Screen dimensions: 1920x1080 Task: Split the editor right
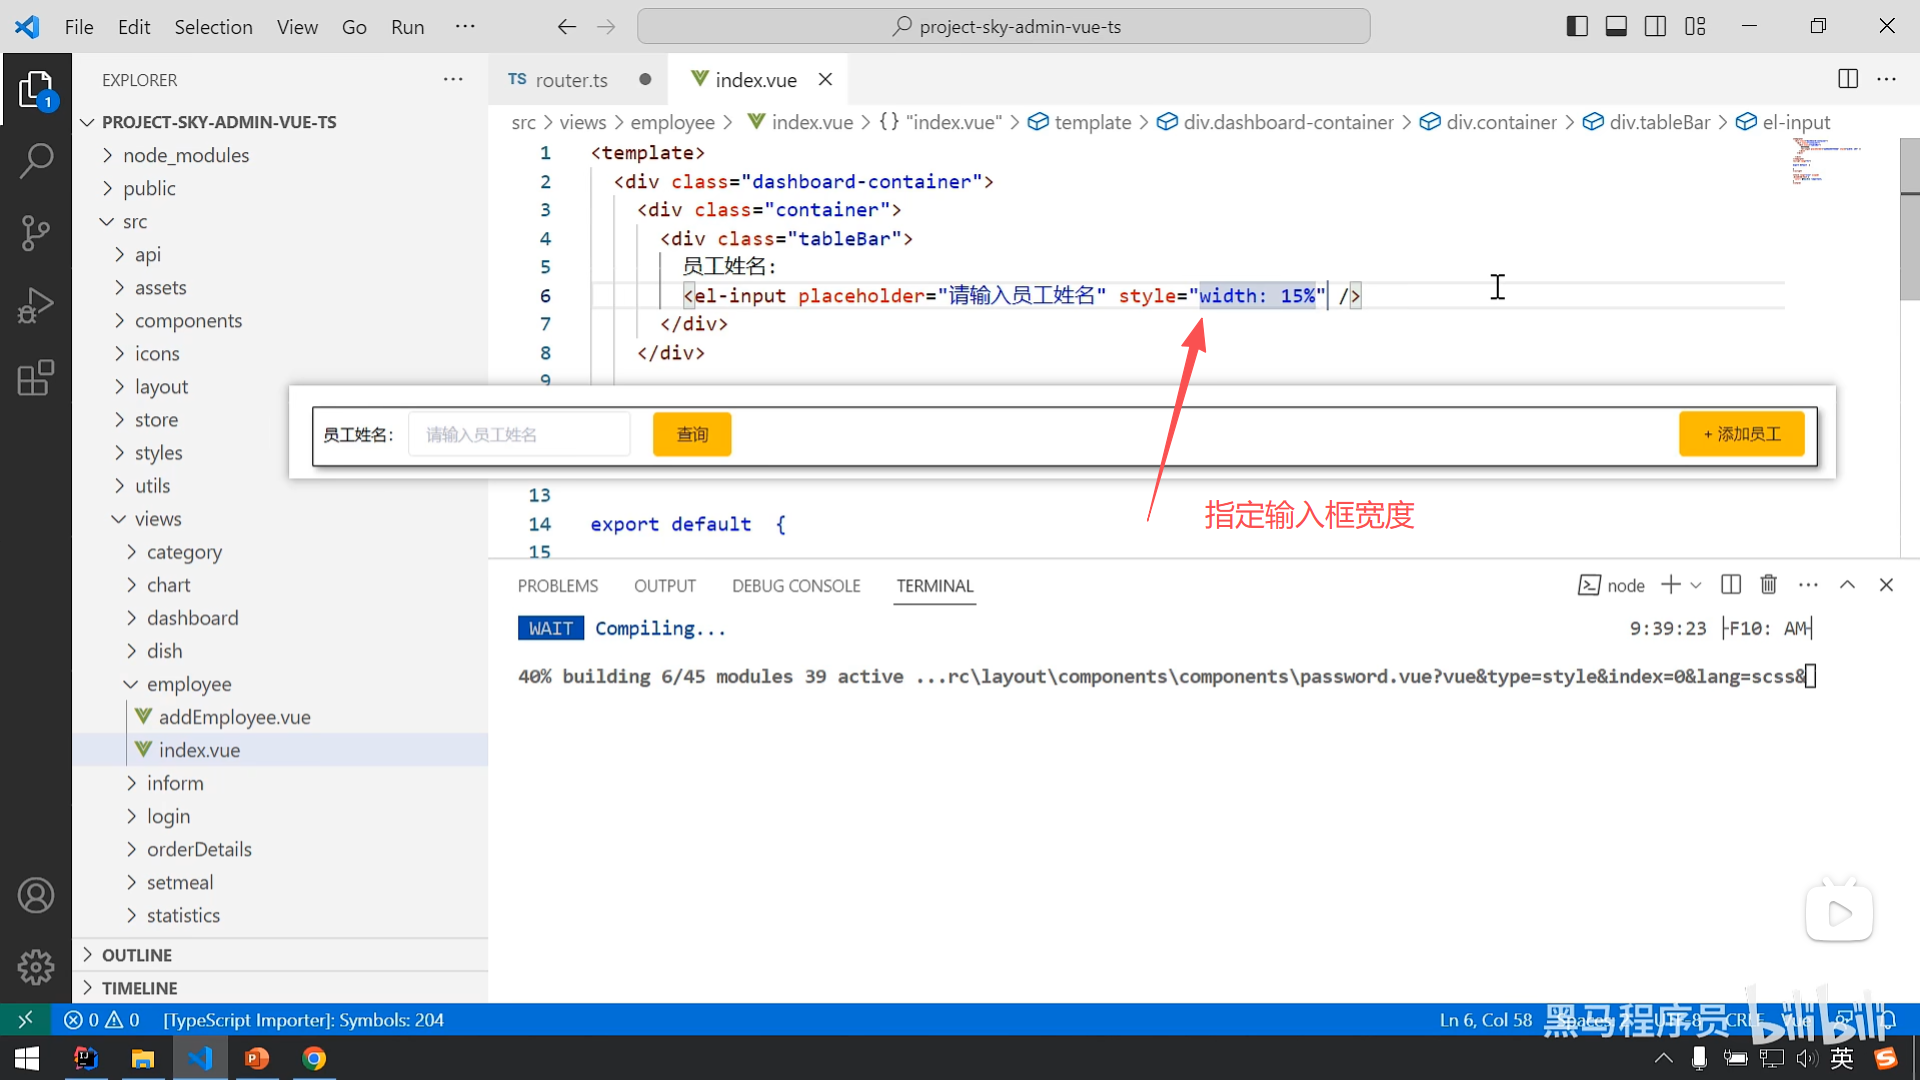(1848, 79)
